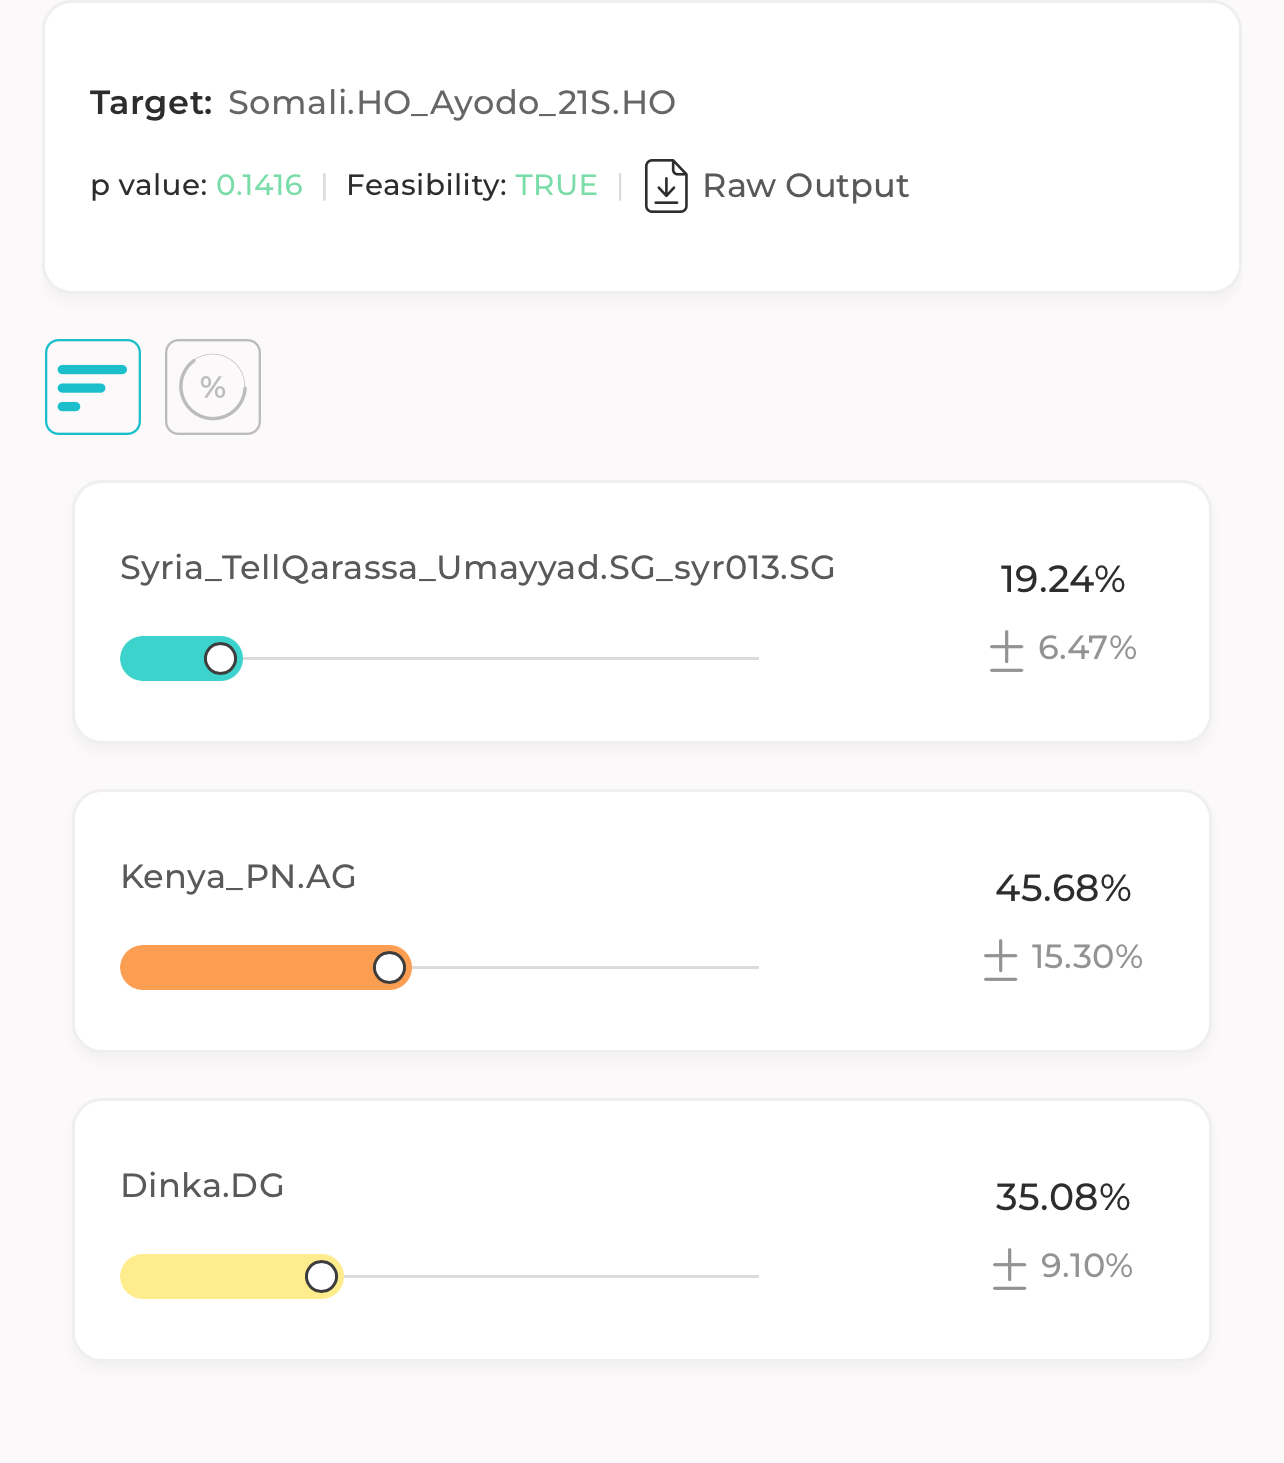Click the Kenya_PN.AG slider handle

[390, 968]
